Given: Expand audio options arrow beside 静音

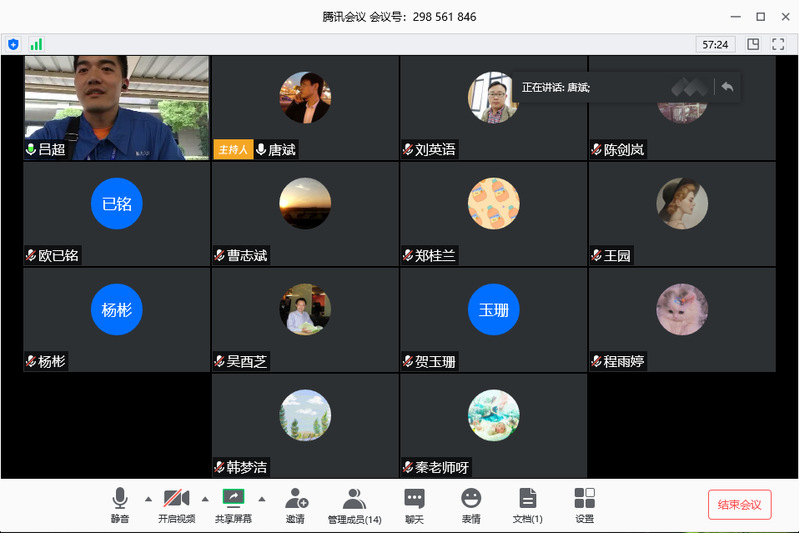Looking at the screenshot, I should [148, 498].
